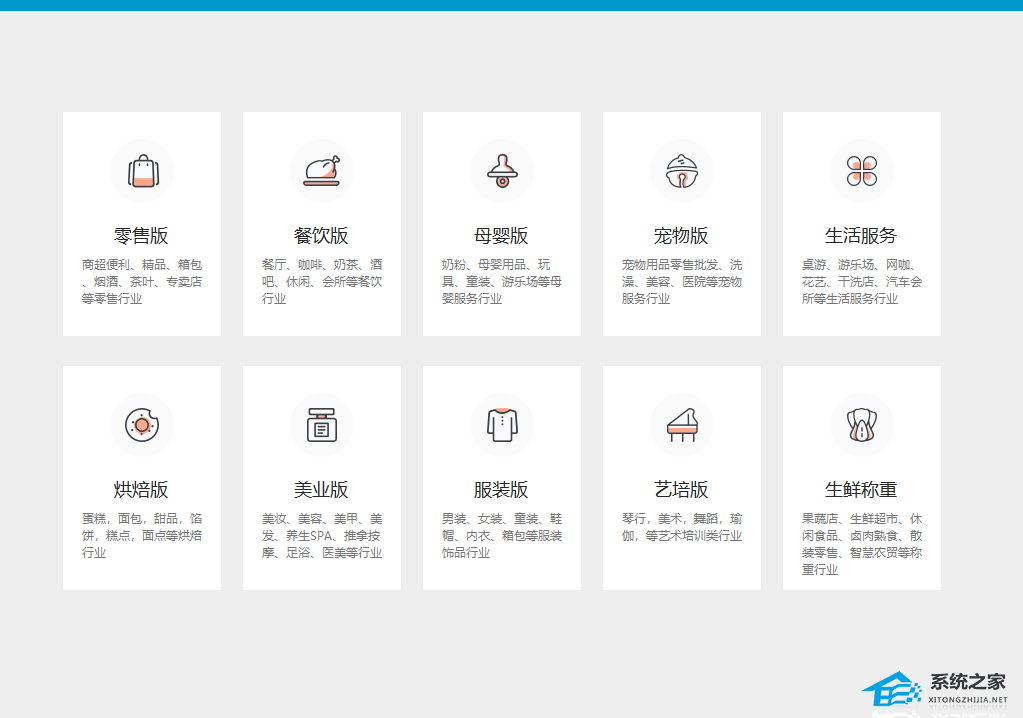Viewport: 1023px width, 718px height.
Task: Pick the 生活服务 title
Action: coord(861,235)
